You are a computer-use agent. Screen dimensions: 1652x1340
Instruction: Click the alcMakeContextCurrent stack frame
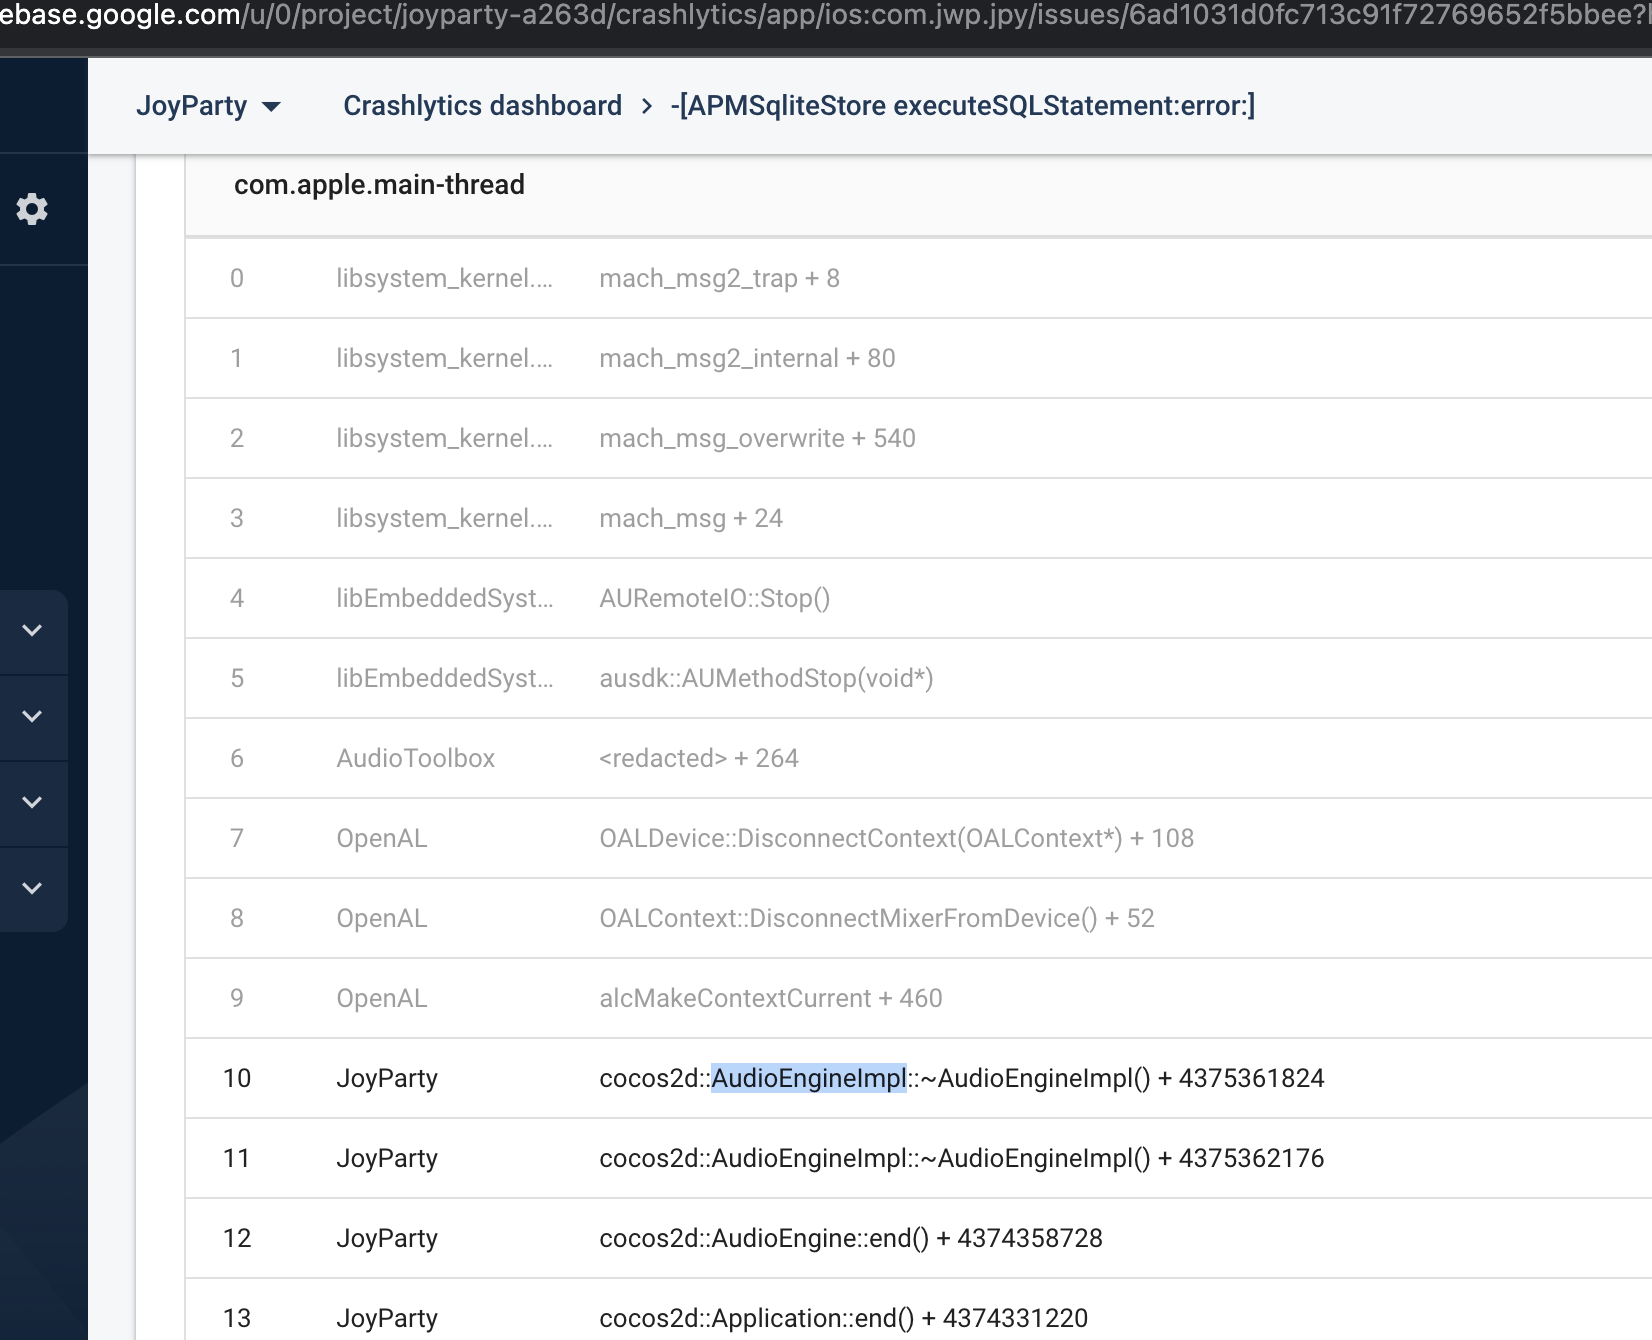click(x=771, y=998)
